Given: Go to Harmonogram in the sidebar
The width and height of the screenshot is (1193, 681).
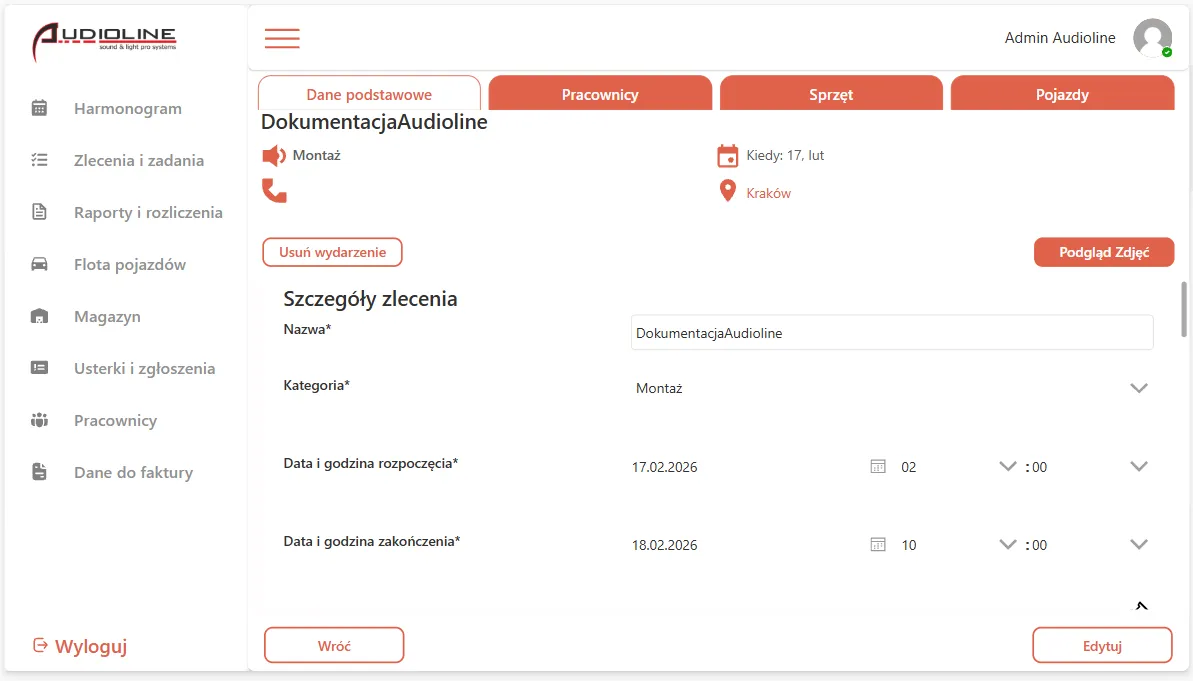Looking at the screenshot, I should coord(128,108).
